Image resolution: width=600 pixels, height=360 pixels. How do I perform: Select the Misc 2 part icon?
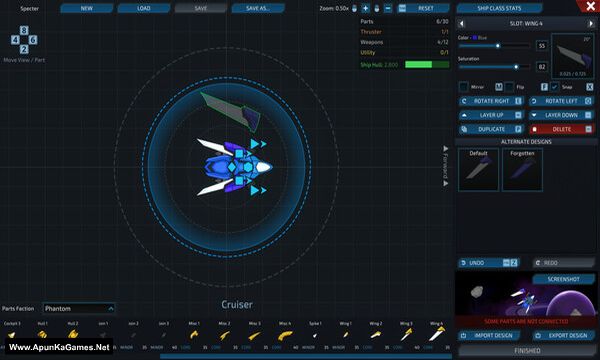(224, 336)
